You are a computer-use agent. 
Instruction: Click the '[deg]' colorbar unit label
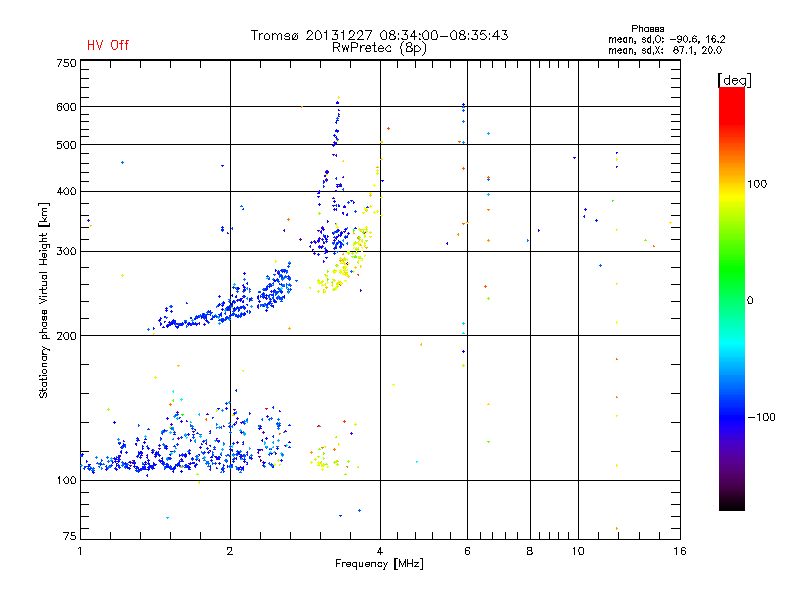(x=734, y=80)
